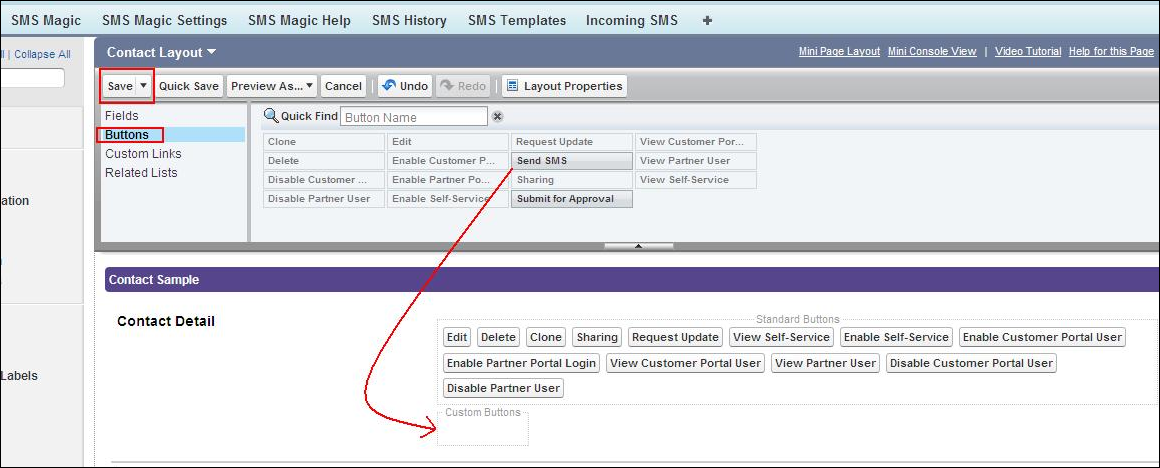
Task: Select Enable Self-Service palette item
Action: coord(448,200)
